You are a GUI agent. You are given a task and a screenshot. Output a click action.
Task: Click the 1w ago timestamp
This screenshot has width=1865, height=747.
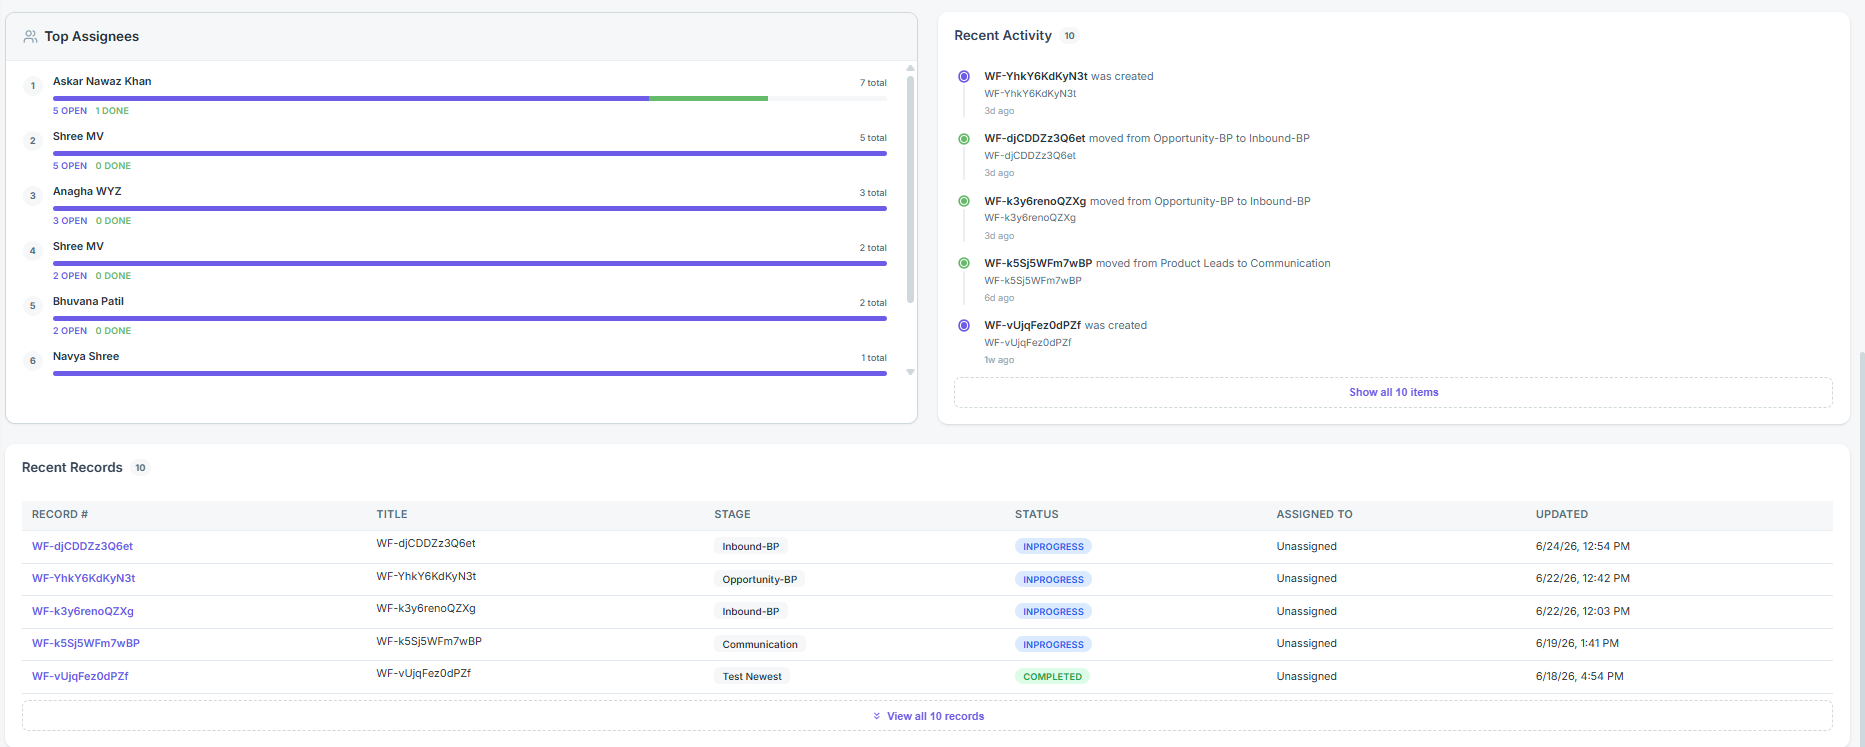[999, 360]
